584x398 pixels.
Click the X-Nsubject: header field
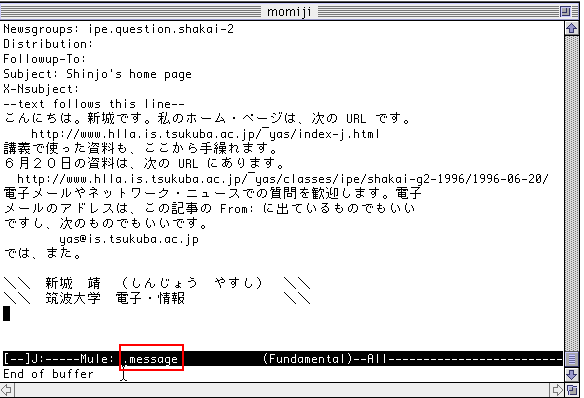pos(41,89)
